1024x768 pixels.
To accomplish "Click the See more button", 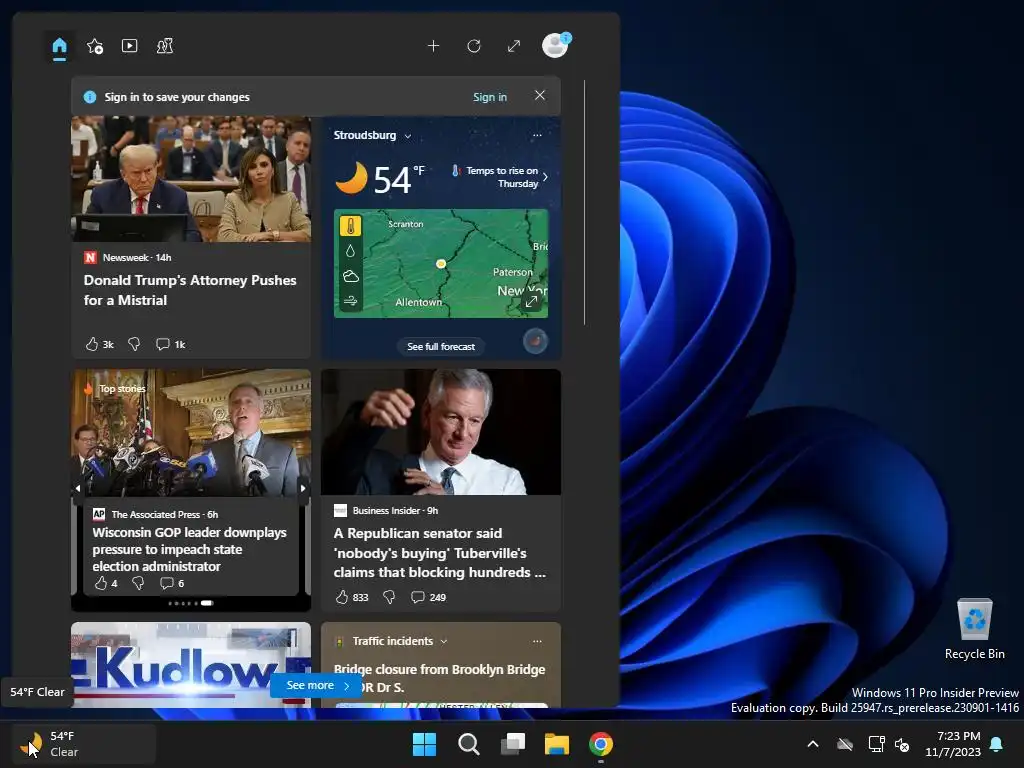I will 317,685.
